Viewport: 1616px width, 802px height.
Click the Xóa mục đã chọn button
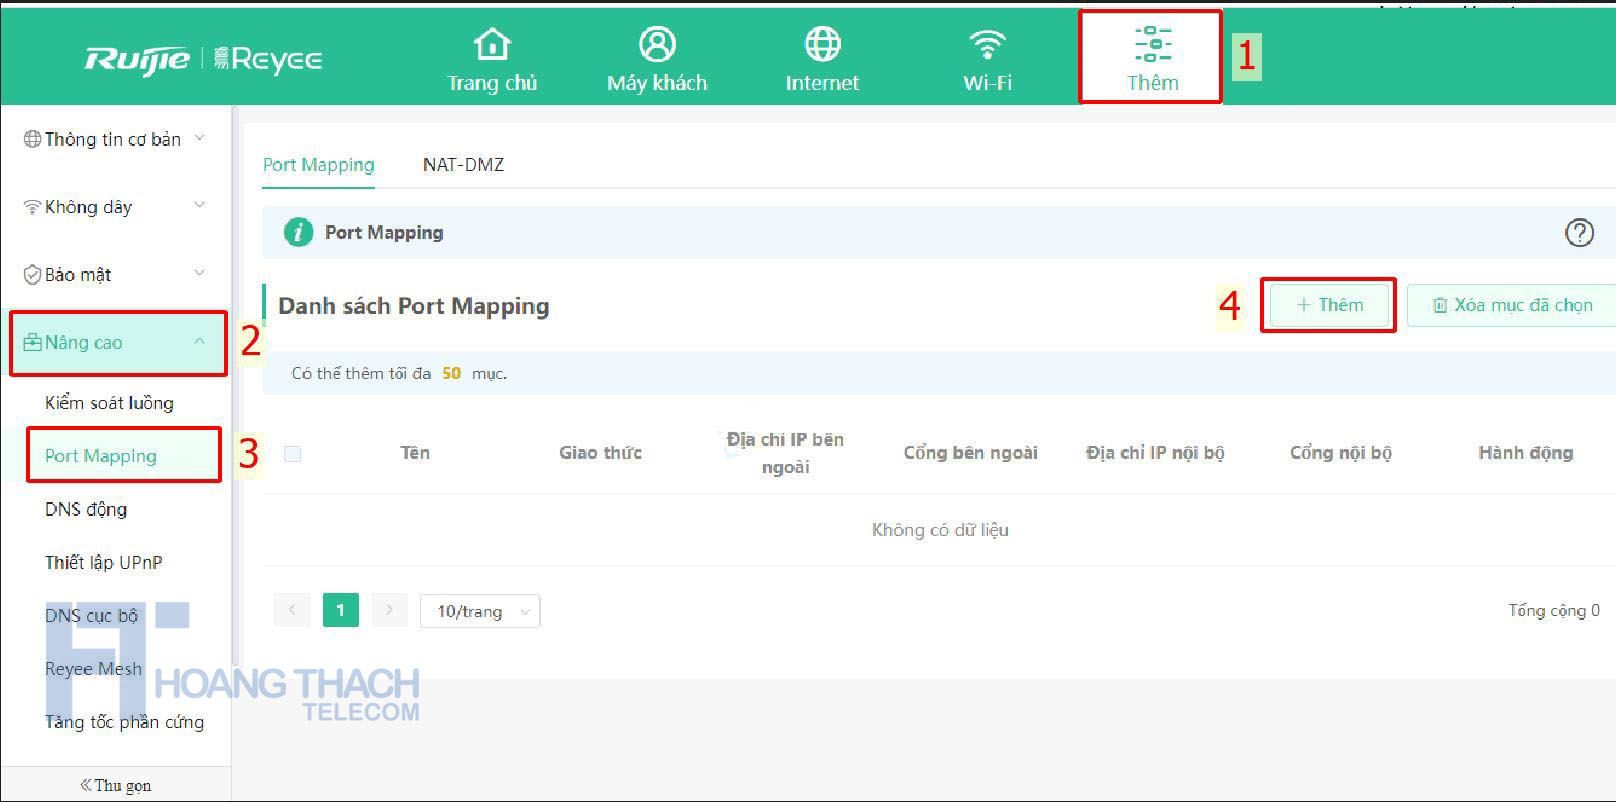[x=1512, y=305]
